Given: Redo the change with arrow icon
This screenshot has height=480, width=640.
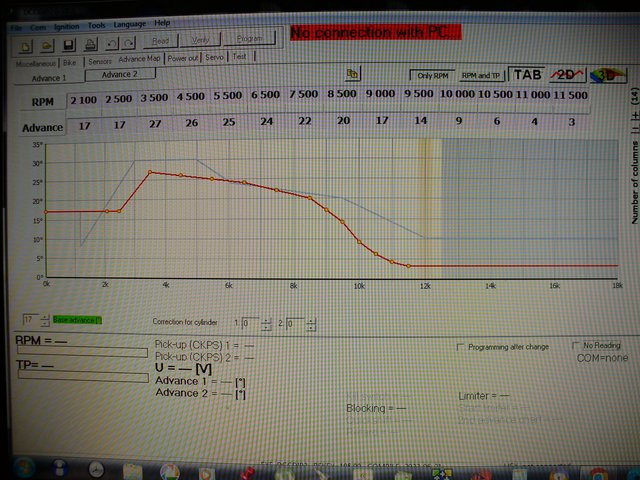Looking at the screenshot, I should click(x=129, y=42).
